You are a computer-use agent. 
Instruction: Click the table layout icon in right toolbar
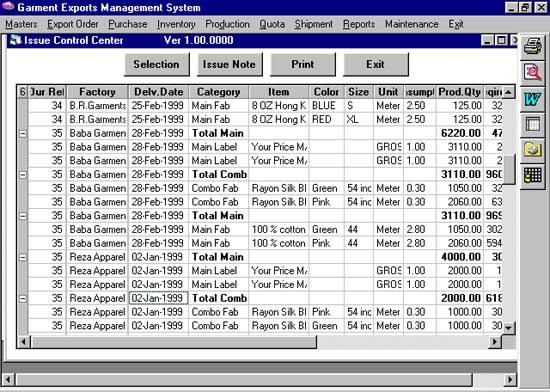[532, 125]
